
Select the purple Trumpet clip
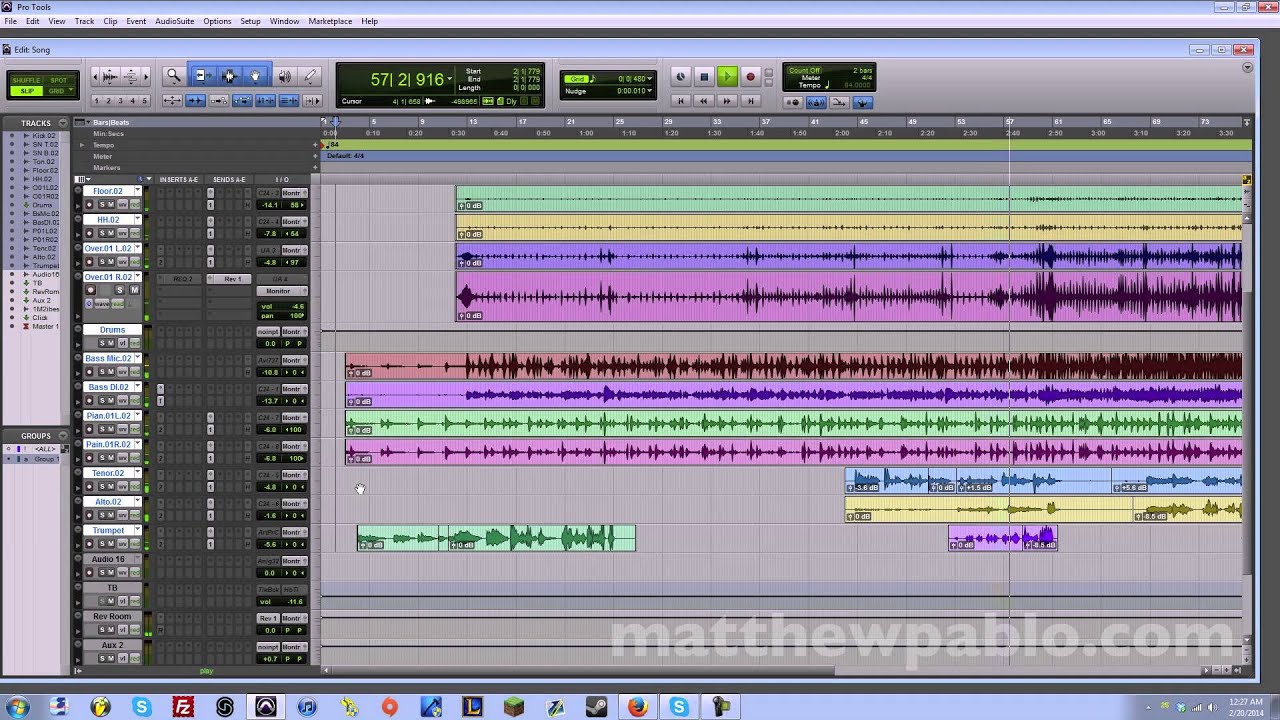pyautogui.click(x=1002, y=538)
